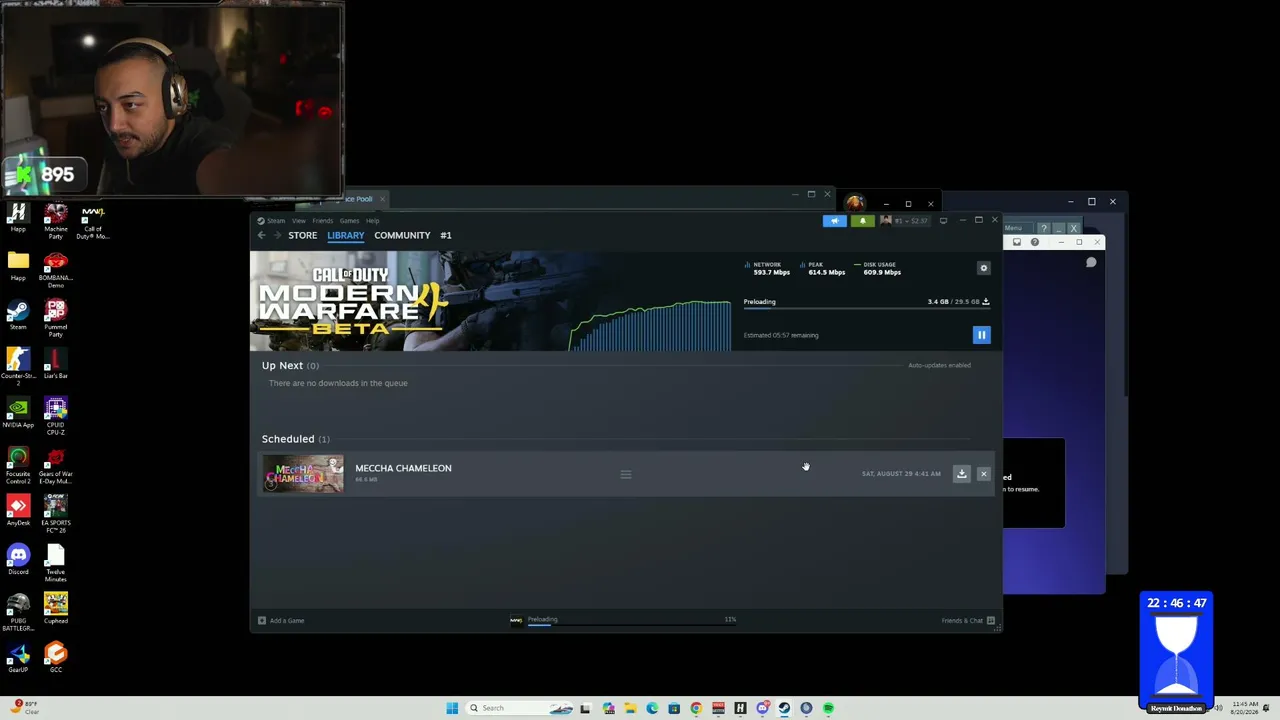Click the blue Steam announcements megaphone button
Image resolution: width=1280 pixels, height=720 pixels.
[x=835, y=221]
